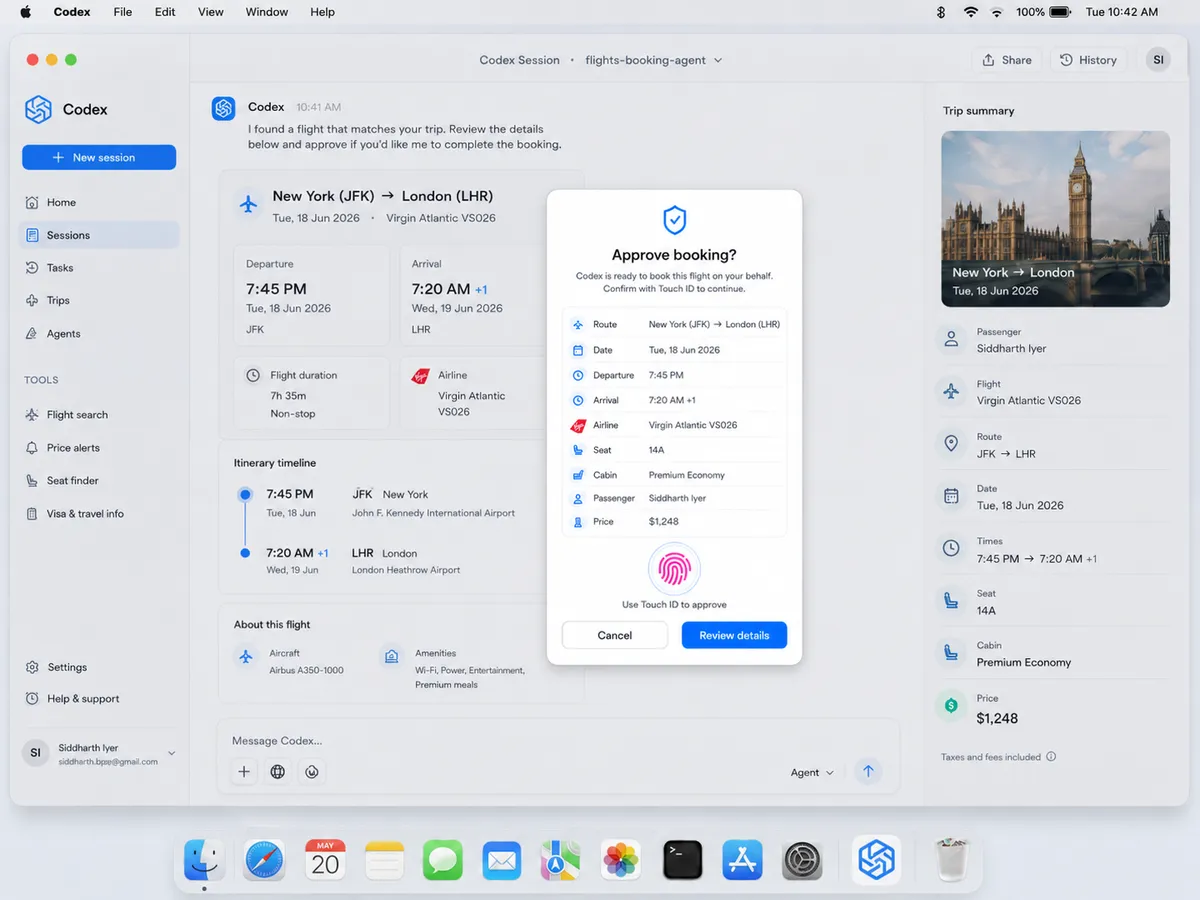Click the Bluetooth icon in menu bar
The image size is (1200, 900).
click(x=941, y=12)
